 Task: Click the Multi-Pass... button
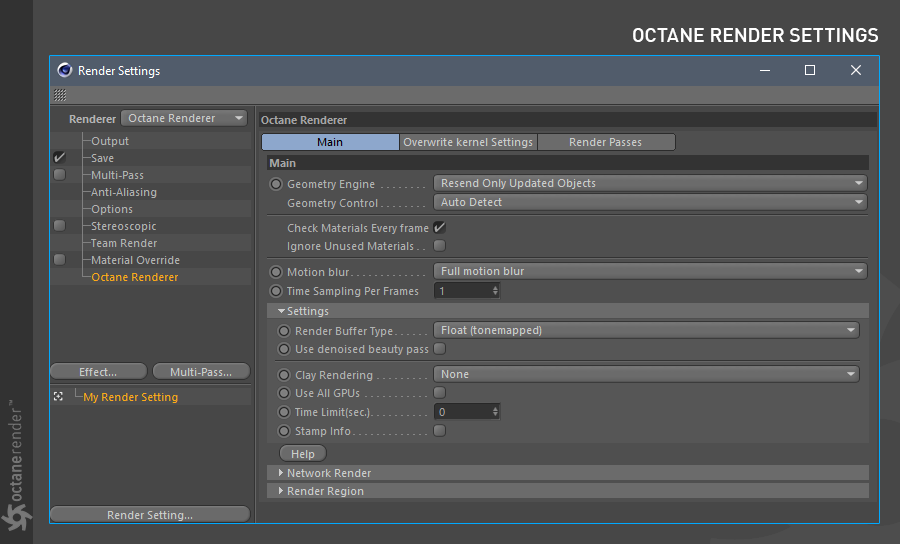201,372
